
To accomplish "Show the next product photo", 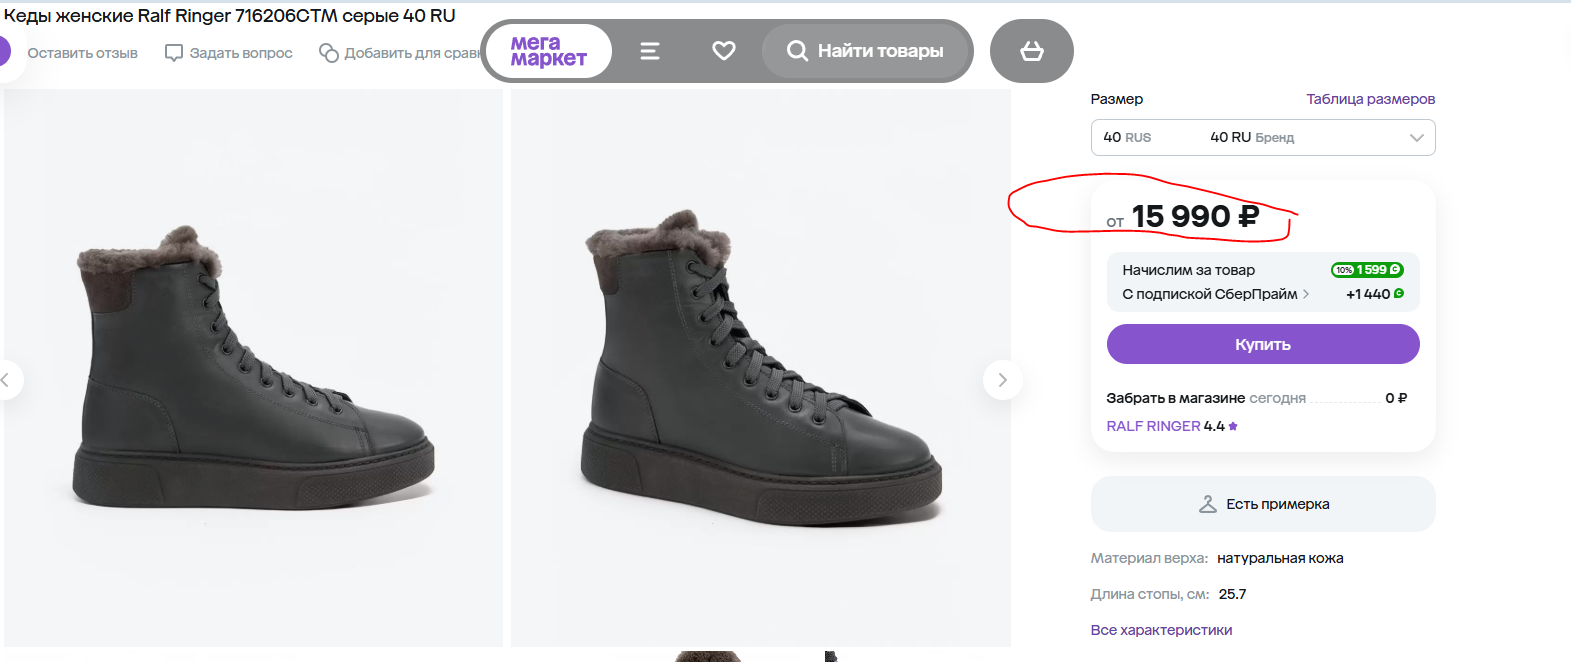I will (x=1002, y=380).
